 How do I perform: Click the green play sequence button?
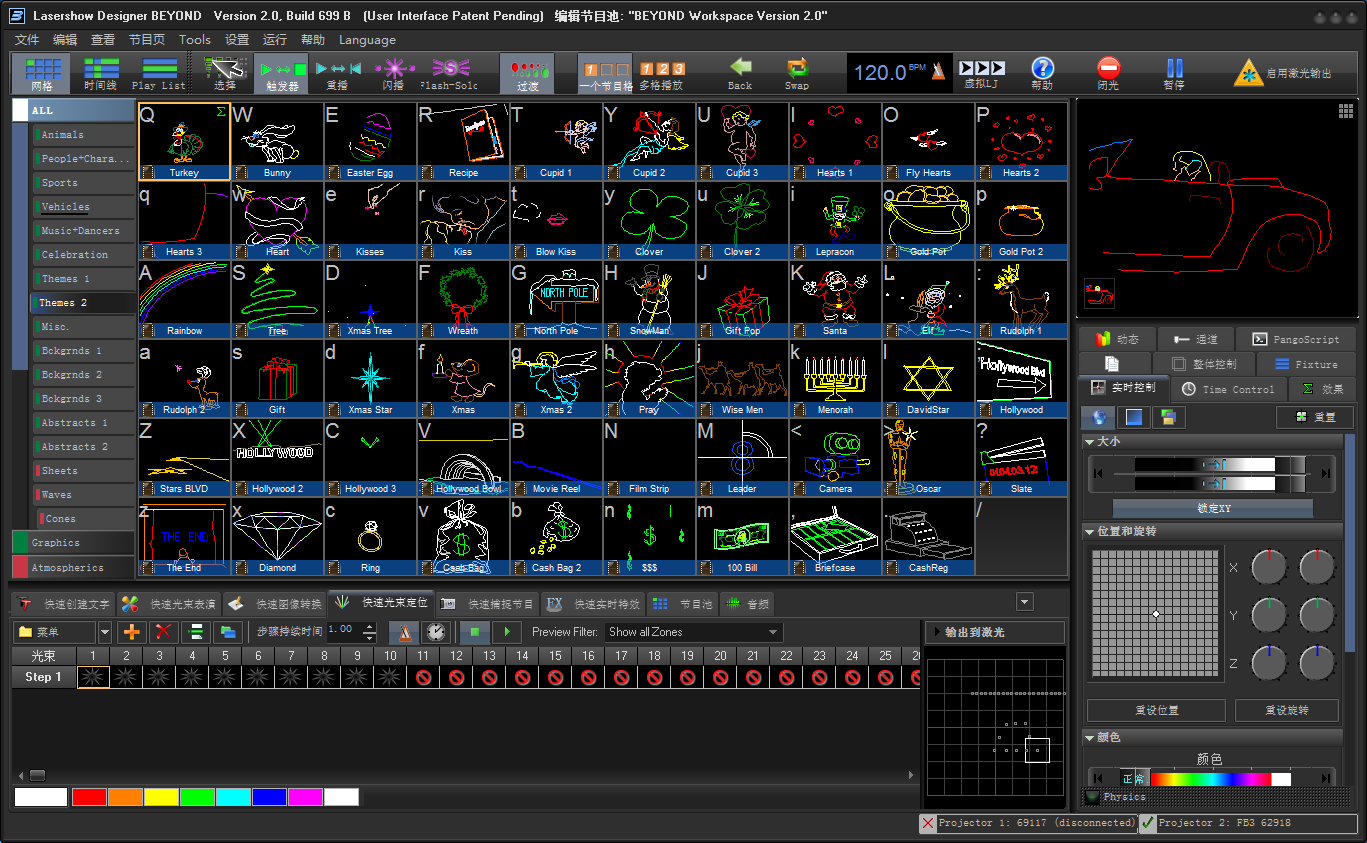click(x=507, y=632)
